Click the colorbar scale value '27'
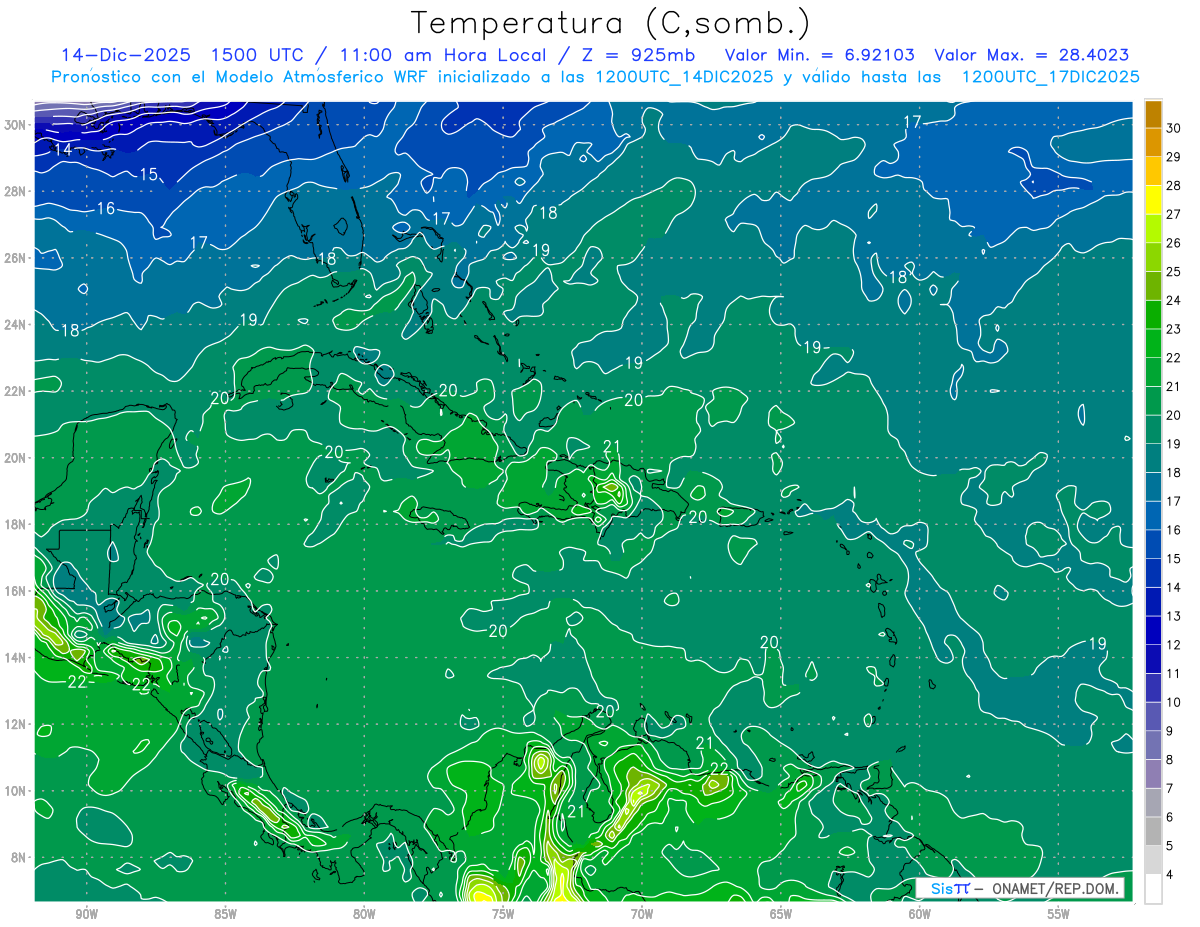The image size is (1200, 927). [1174, 214]
